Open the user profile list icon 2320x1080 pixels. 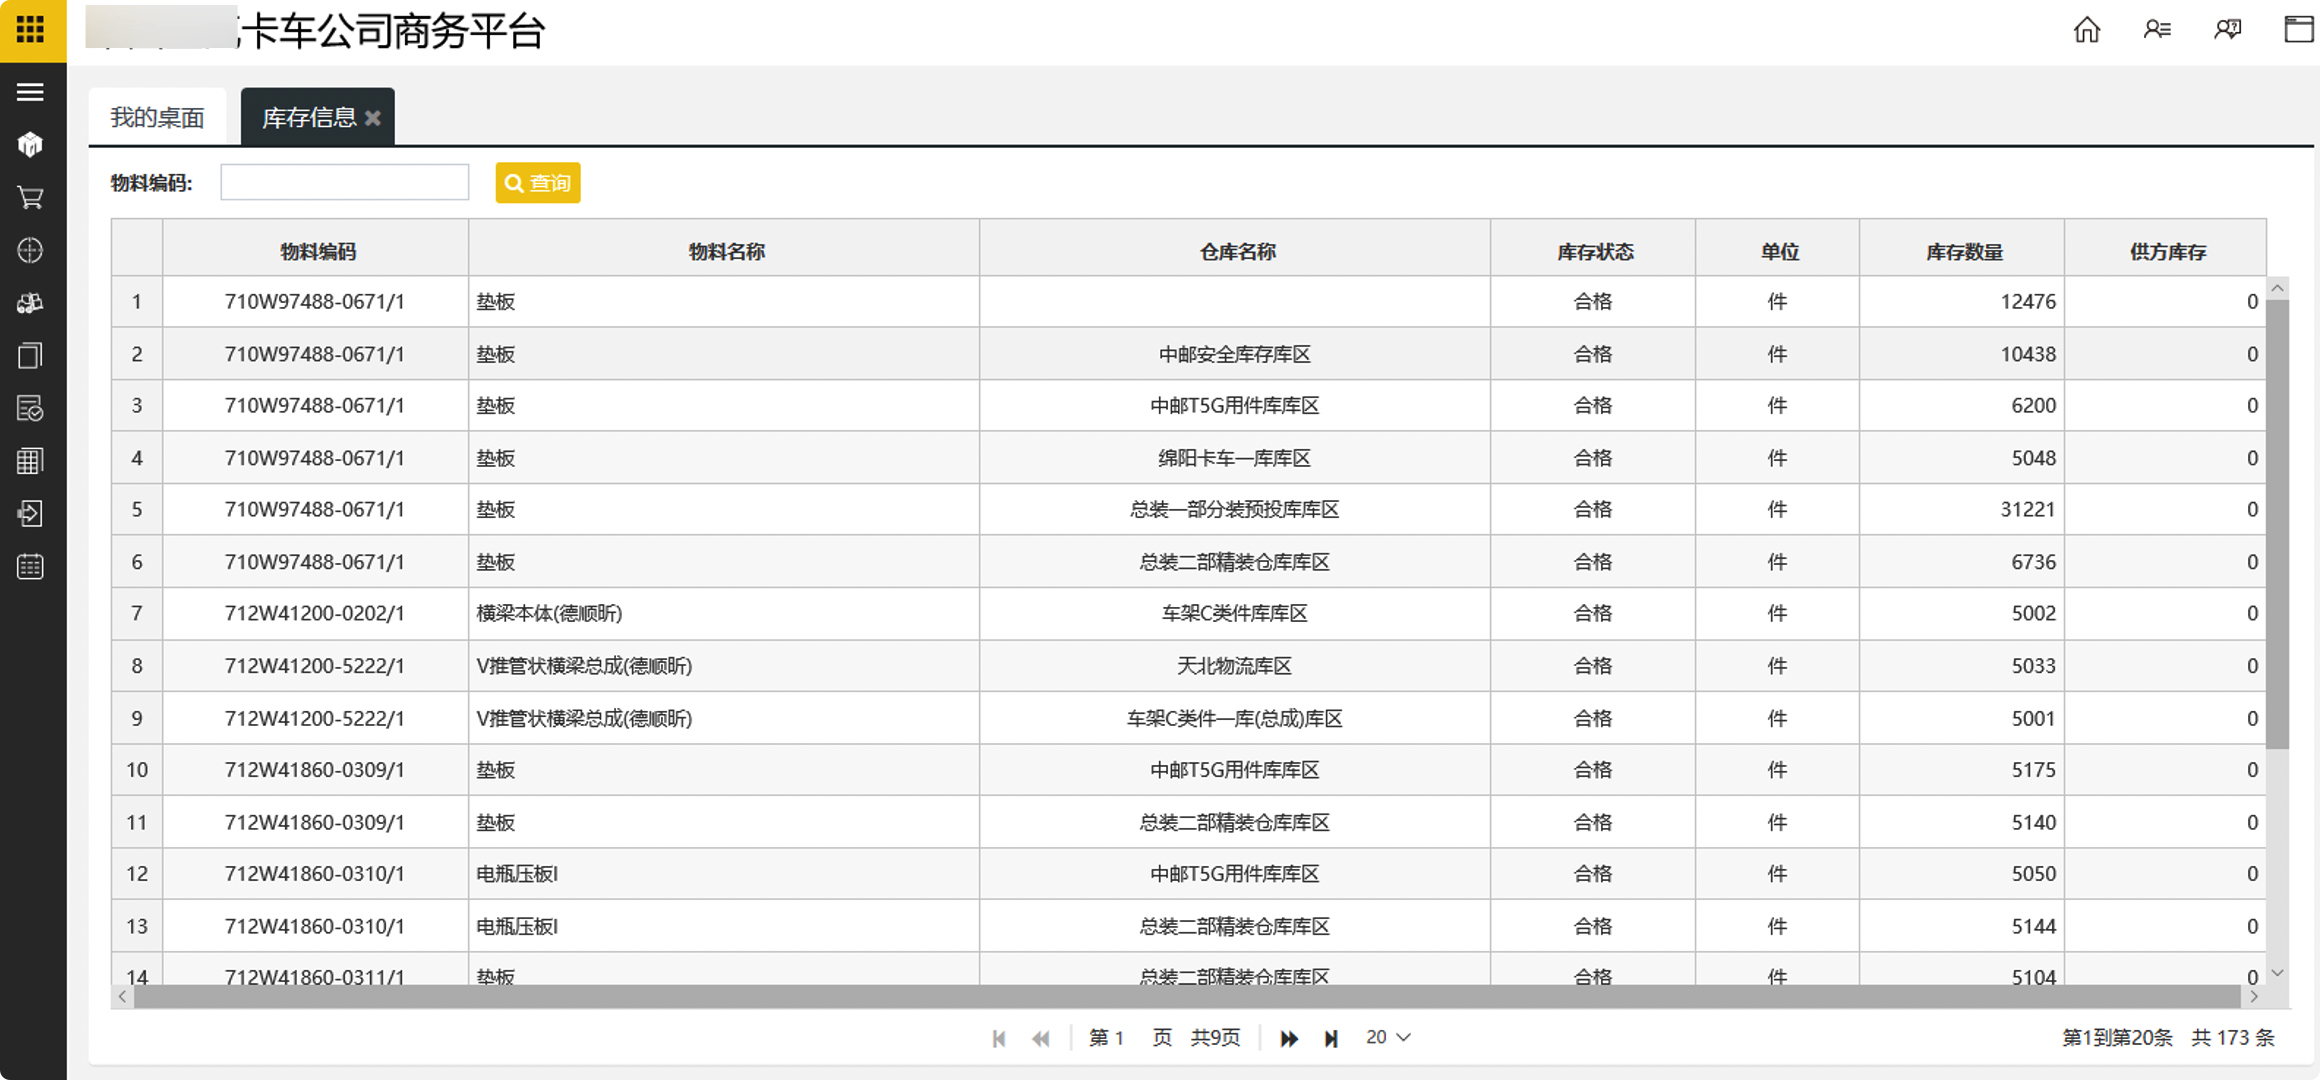pyautogui.click(x=2157, y=30)
